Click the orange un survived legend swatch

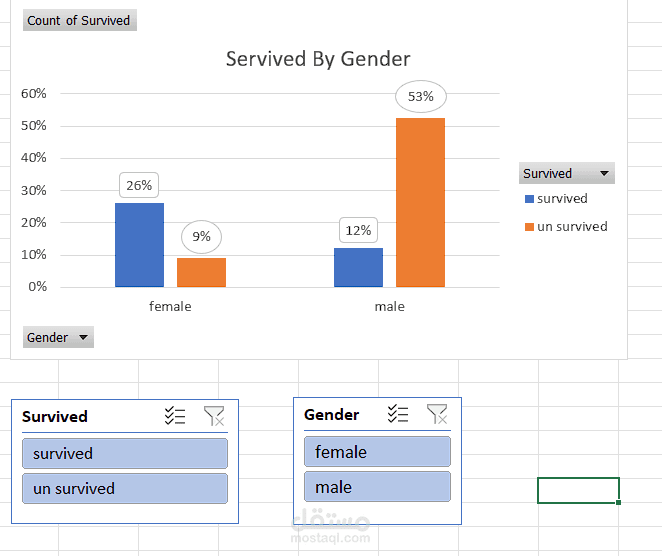(x=529, y=227)
